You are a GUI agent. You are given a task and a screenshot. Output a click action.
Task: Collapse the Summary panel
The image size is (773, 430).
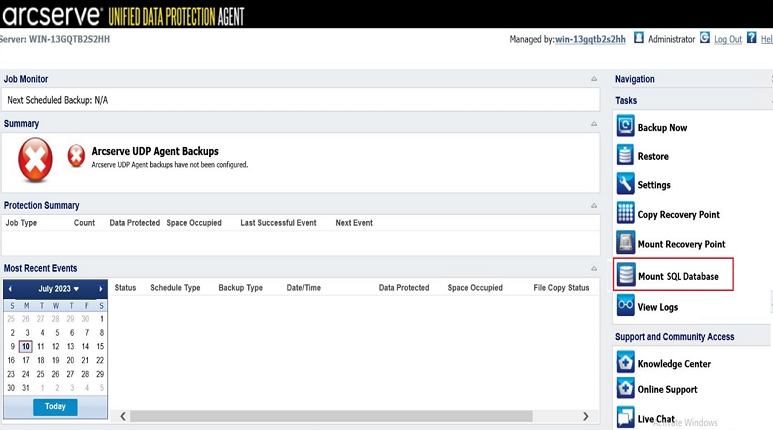pos(594,124)
